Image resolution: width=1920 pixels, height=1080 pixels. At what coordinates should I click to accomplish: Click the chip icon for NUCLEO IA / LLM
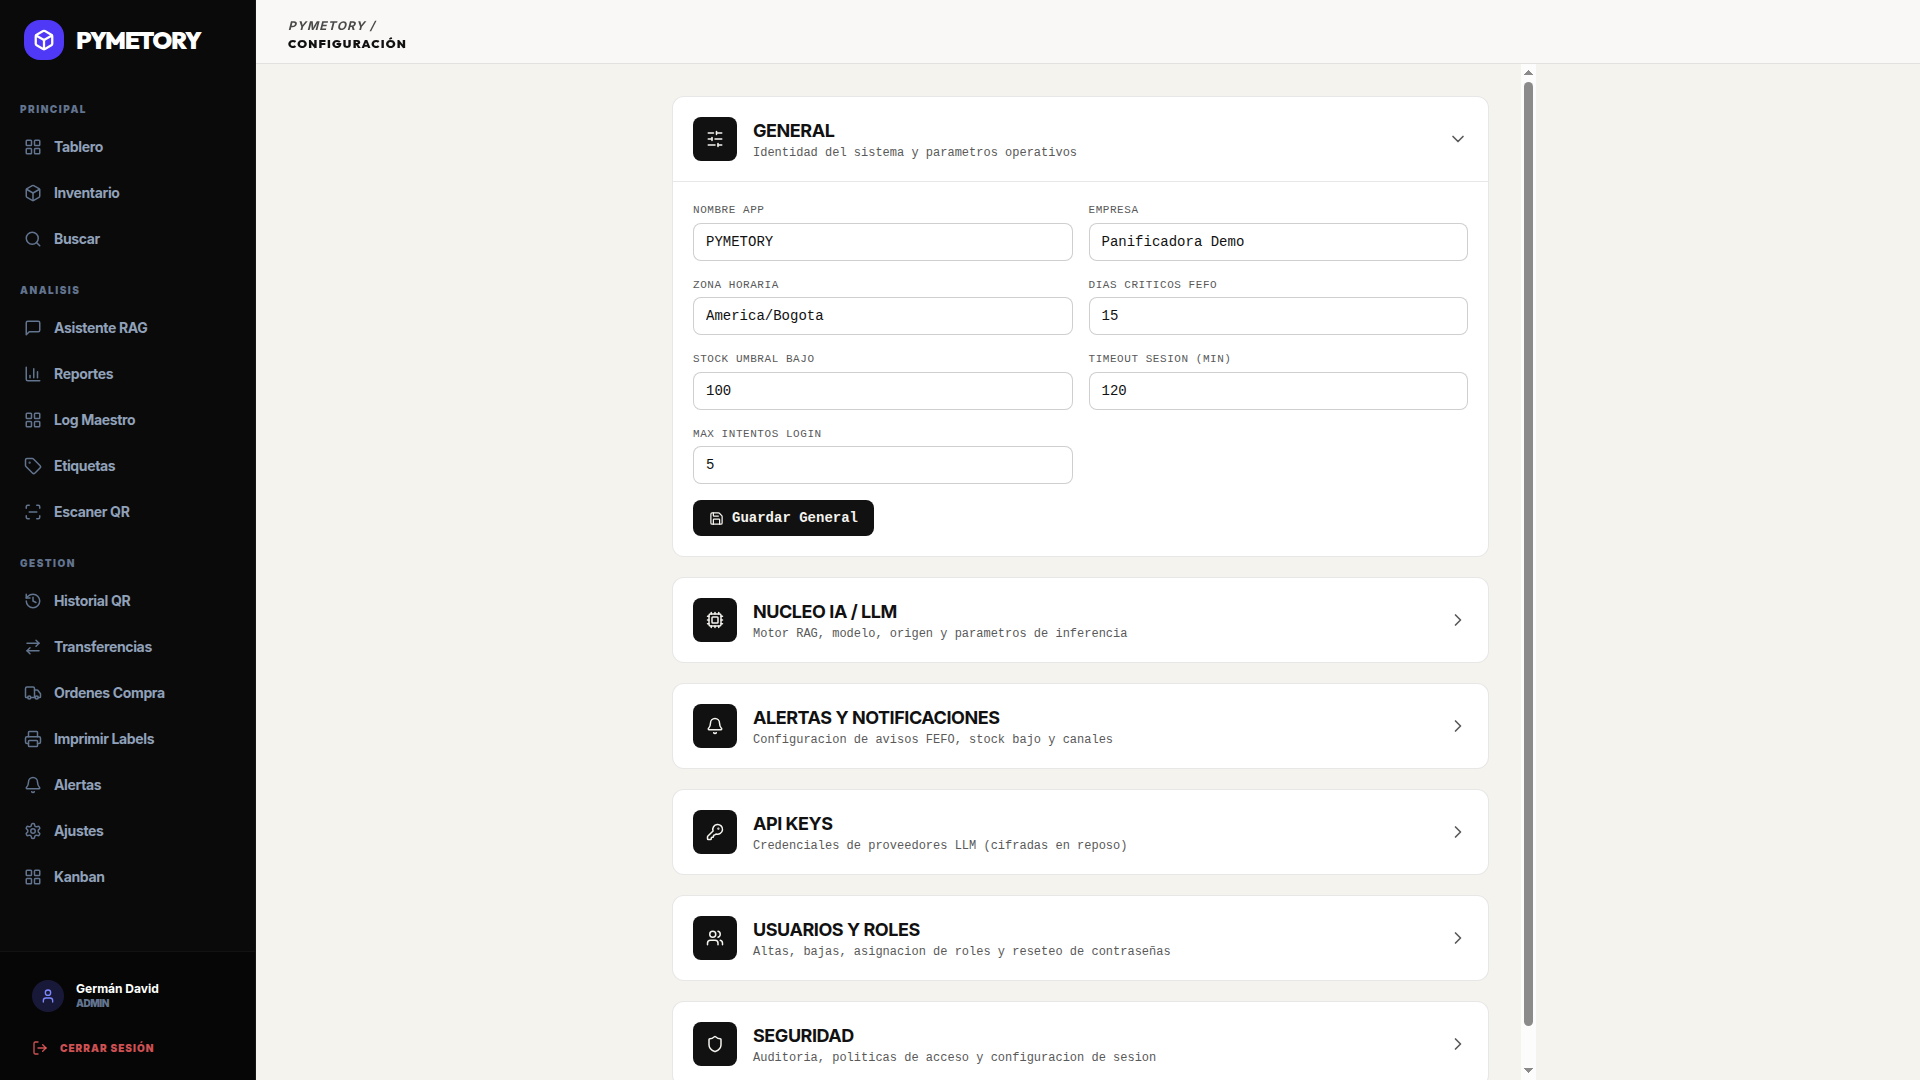pos(715,620)
